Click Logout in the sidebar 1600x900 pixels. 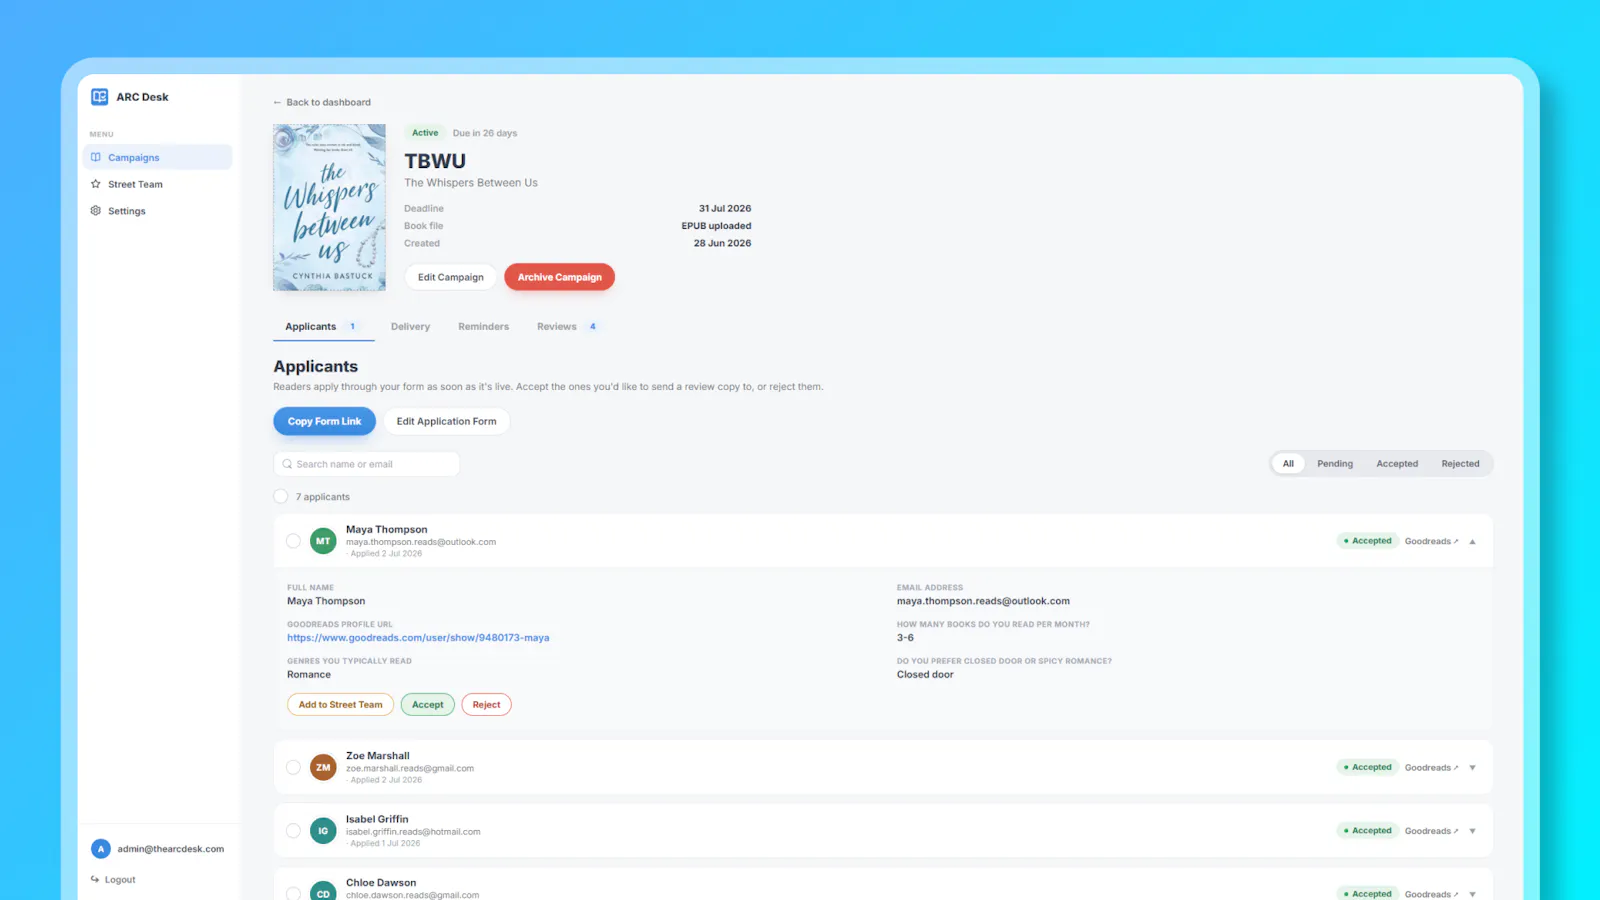pyautogui.click(x=113, y=880)
